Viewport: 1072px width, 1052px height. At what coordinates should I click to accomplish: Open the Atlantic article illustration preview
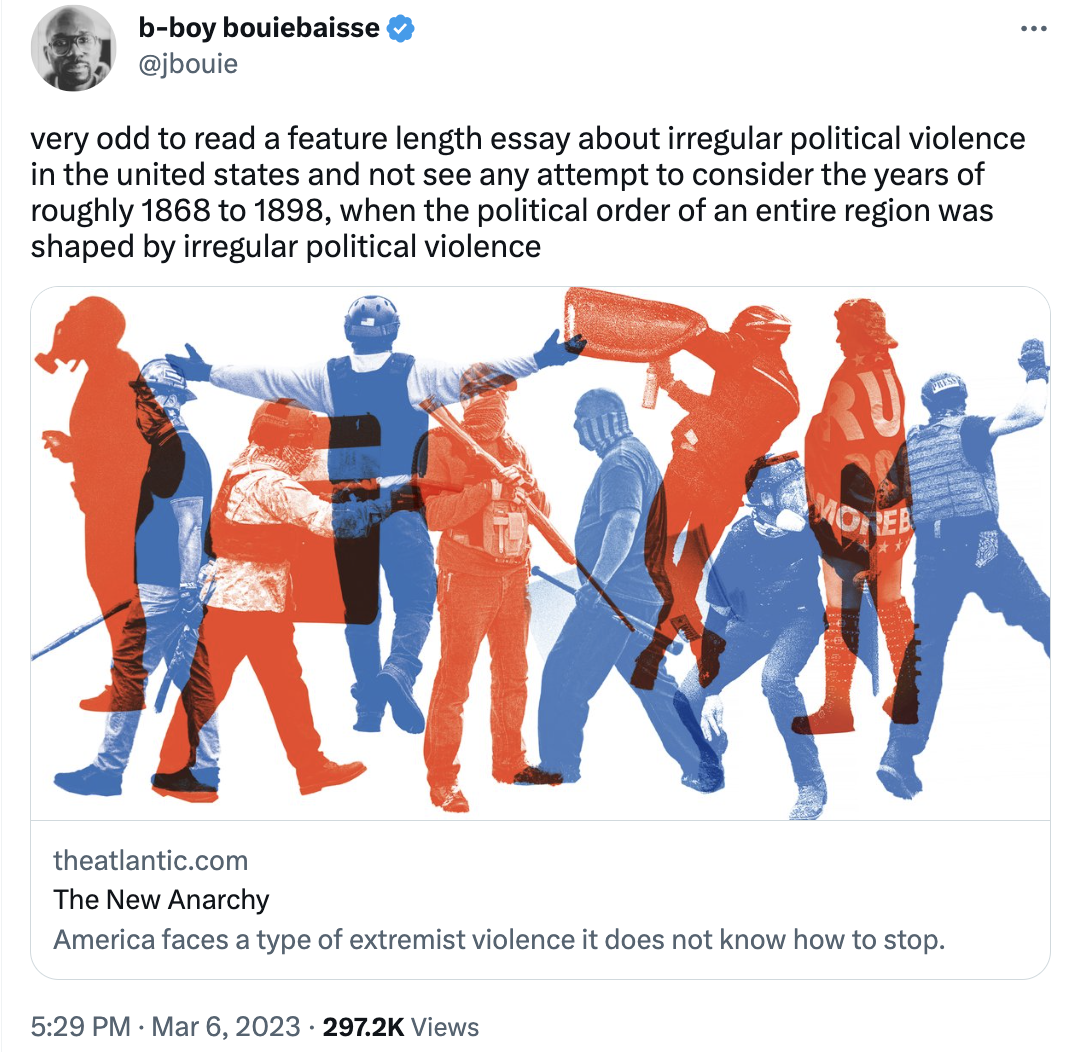540,553
